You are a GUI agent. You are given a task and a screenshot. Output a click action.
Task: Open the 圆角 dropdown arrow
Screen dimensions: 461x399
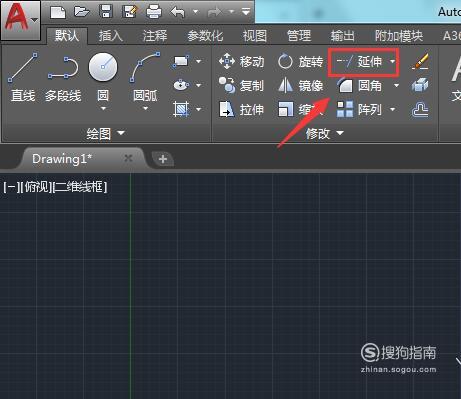(396, 86)
